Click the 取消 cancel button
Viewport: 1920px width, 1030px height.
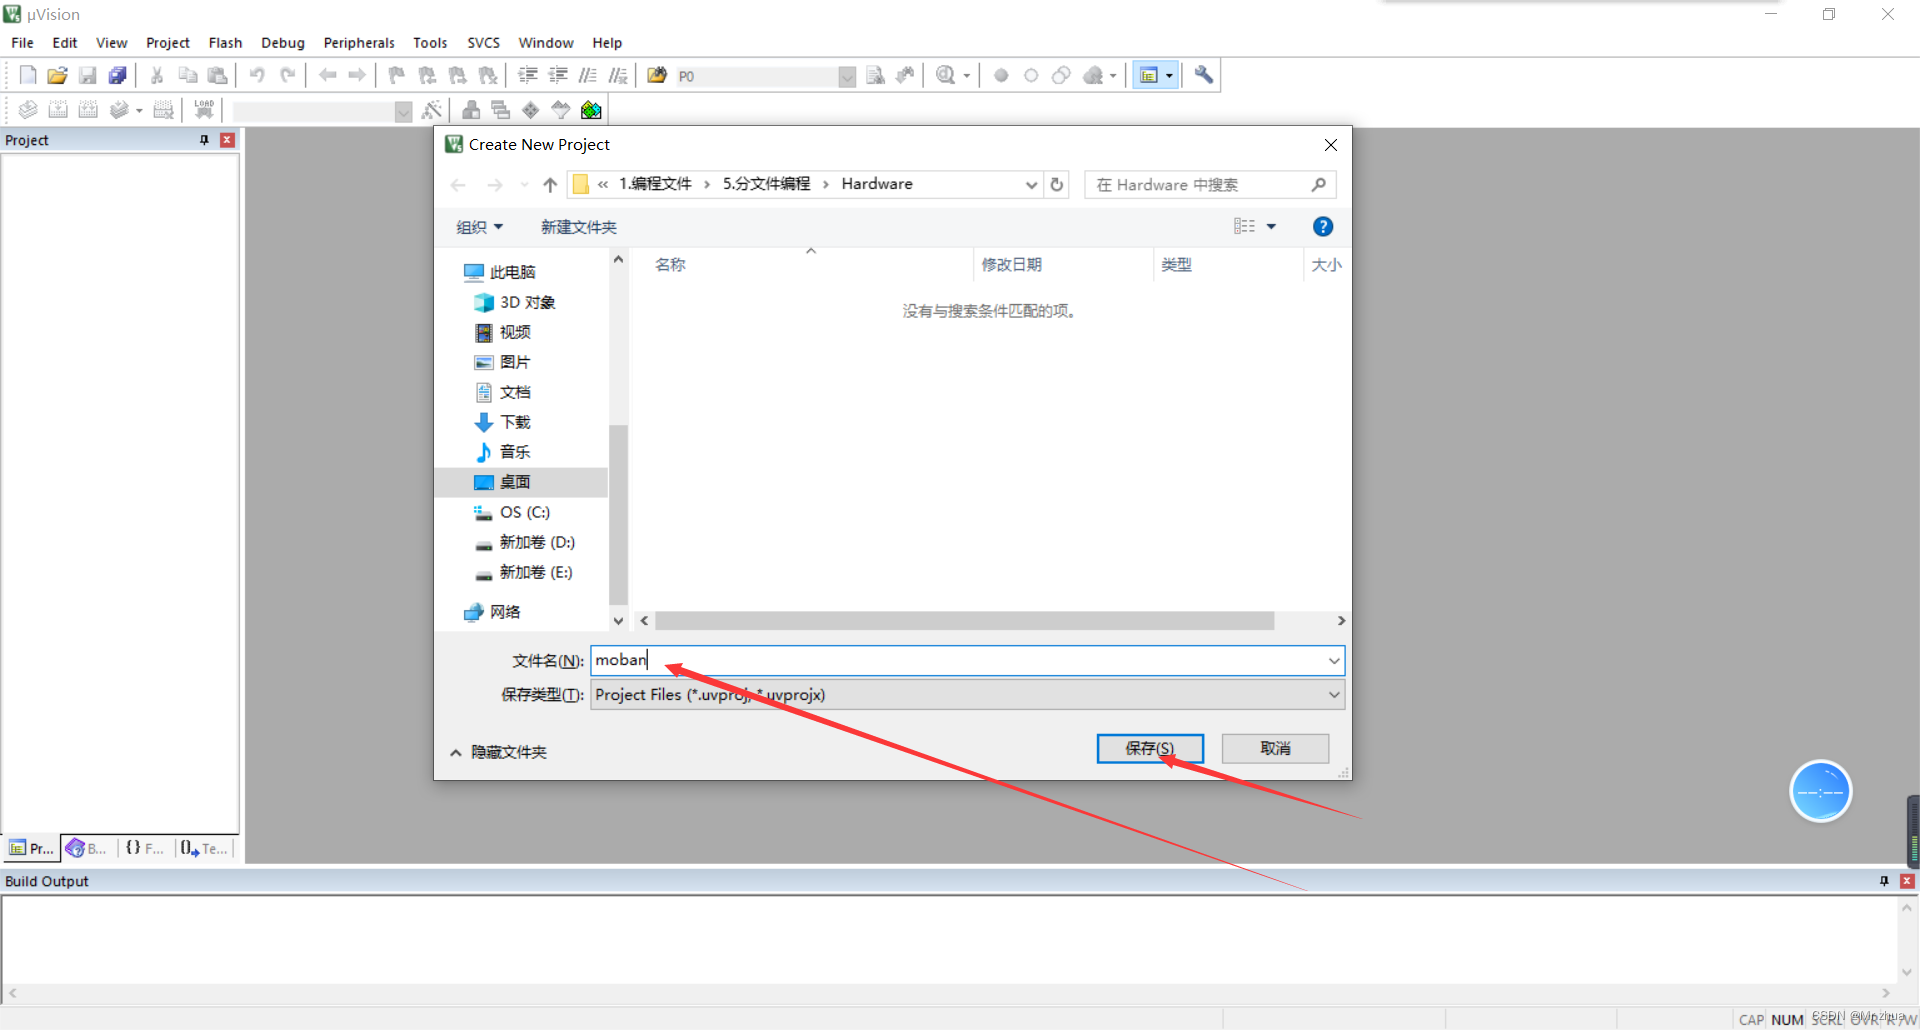click(x=1275, y=748)
